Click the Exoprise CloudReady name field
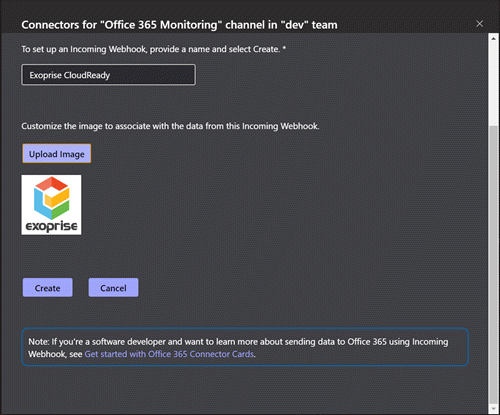This screenshot has width=500, height=415. point(108,75)
